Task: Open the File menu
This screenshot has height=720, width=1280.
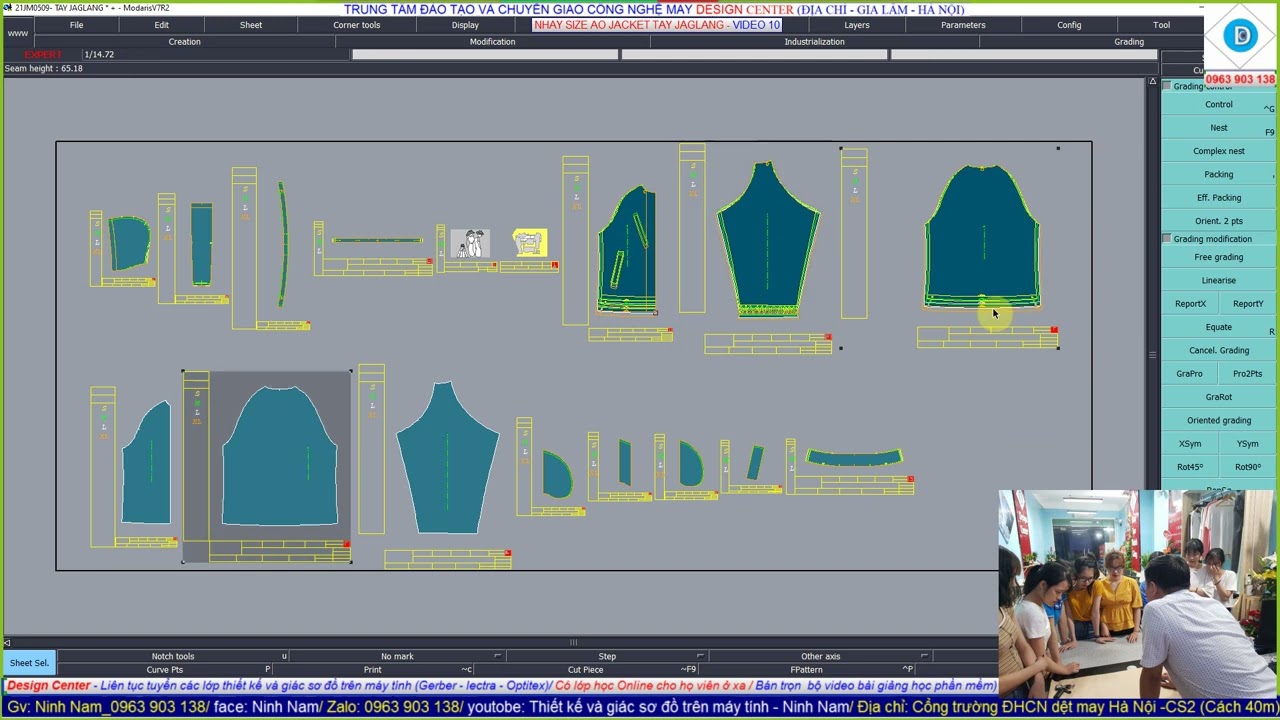Action: click(x=76, y=25)
